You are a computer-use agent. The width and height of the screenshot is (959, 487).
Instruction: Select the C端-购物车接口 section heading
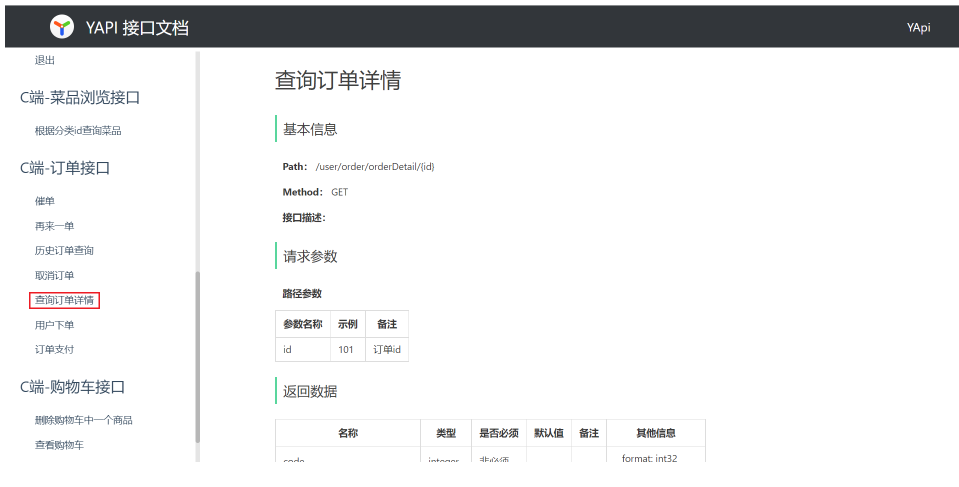(x=72, y=387)
